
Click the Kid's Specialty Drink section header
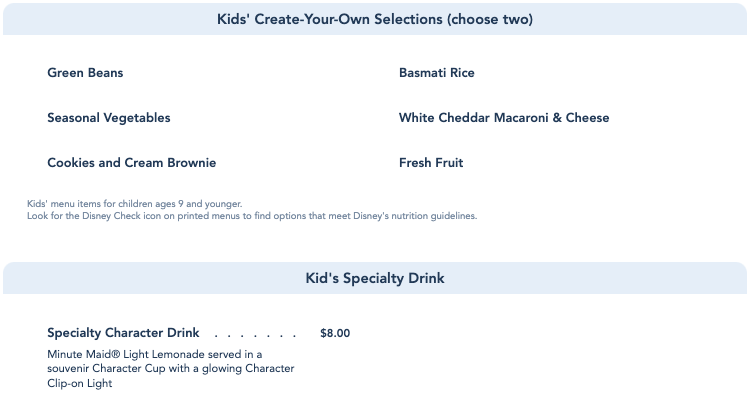(374, 278)
